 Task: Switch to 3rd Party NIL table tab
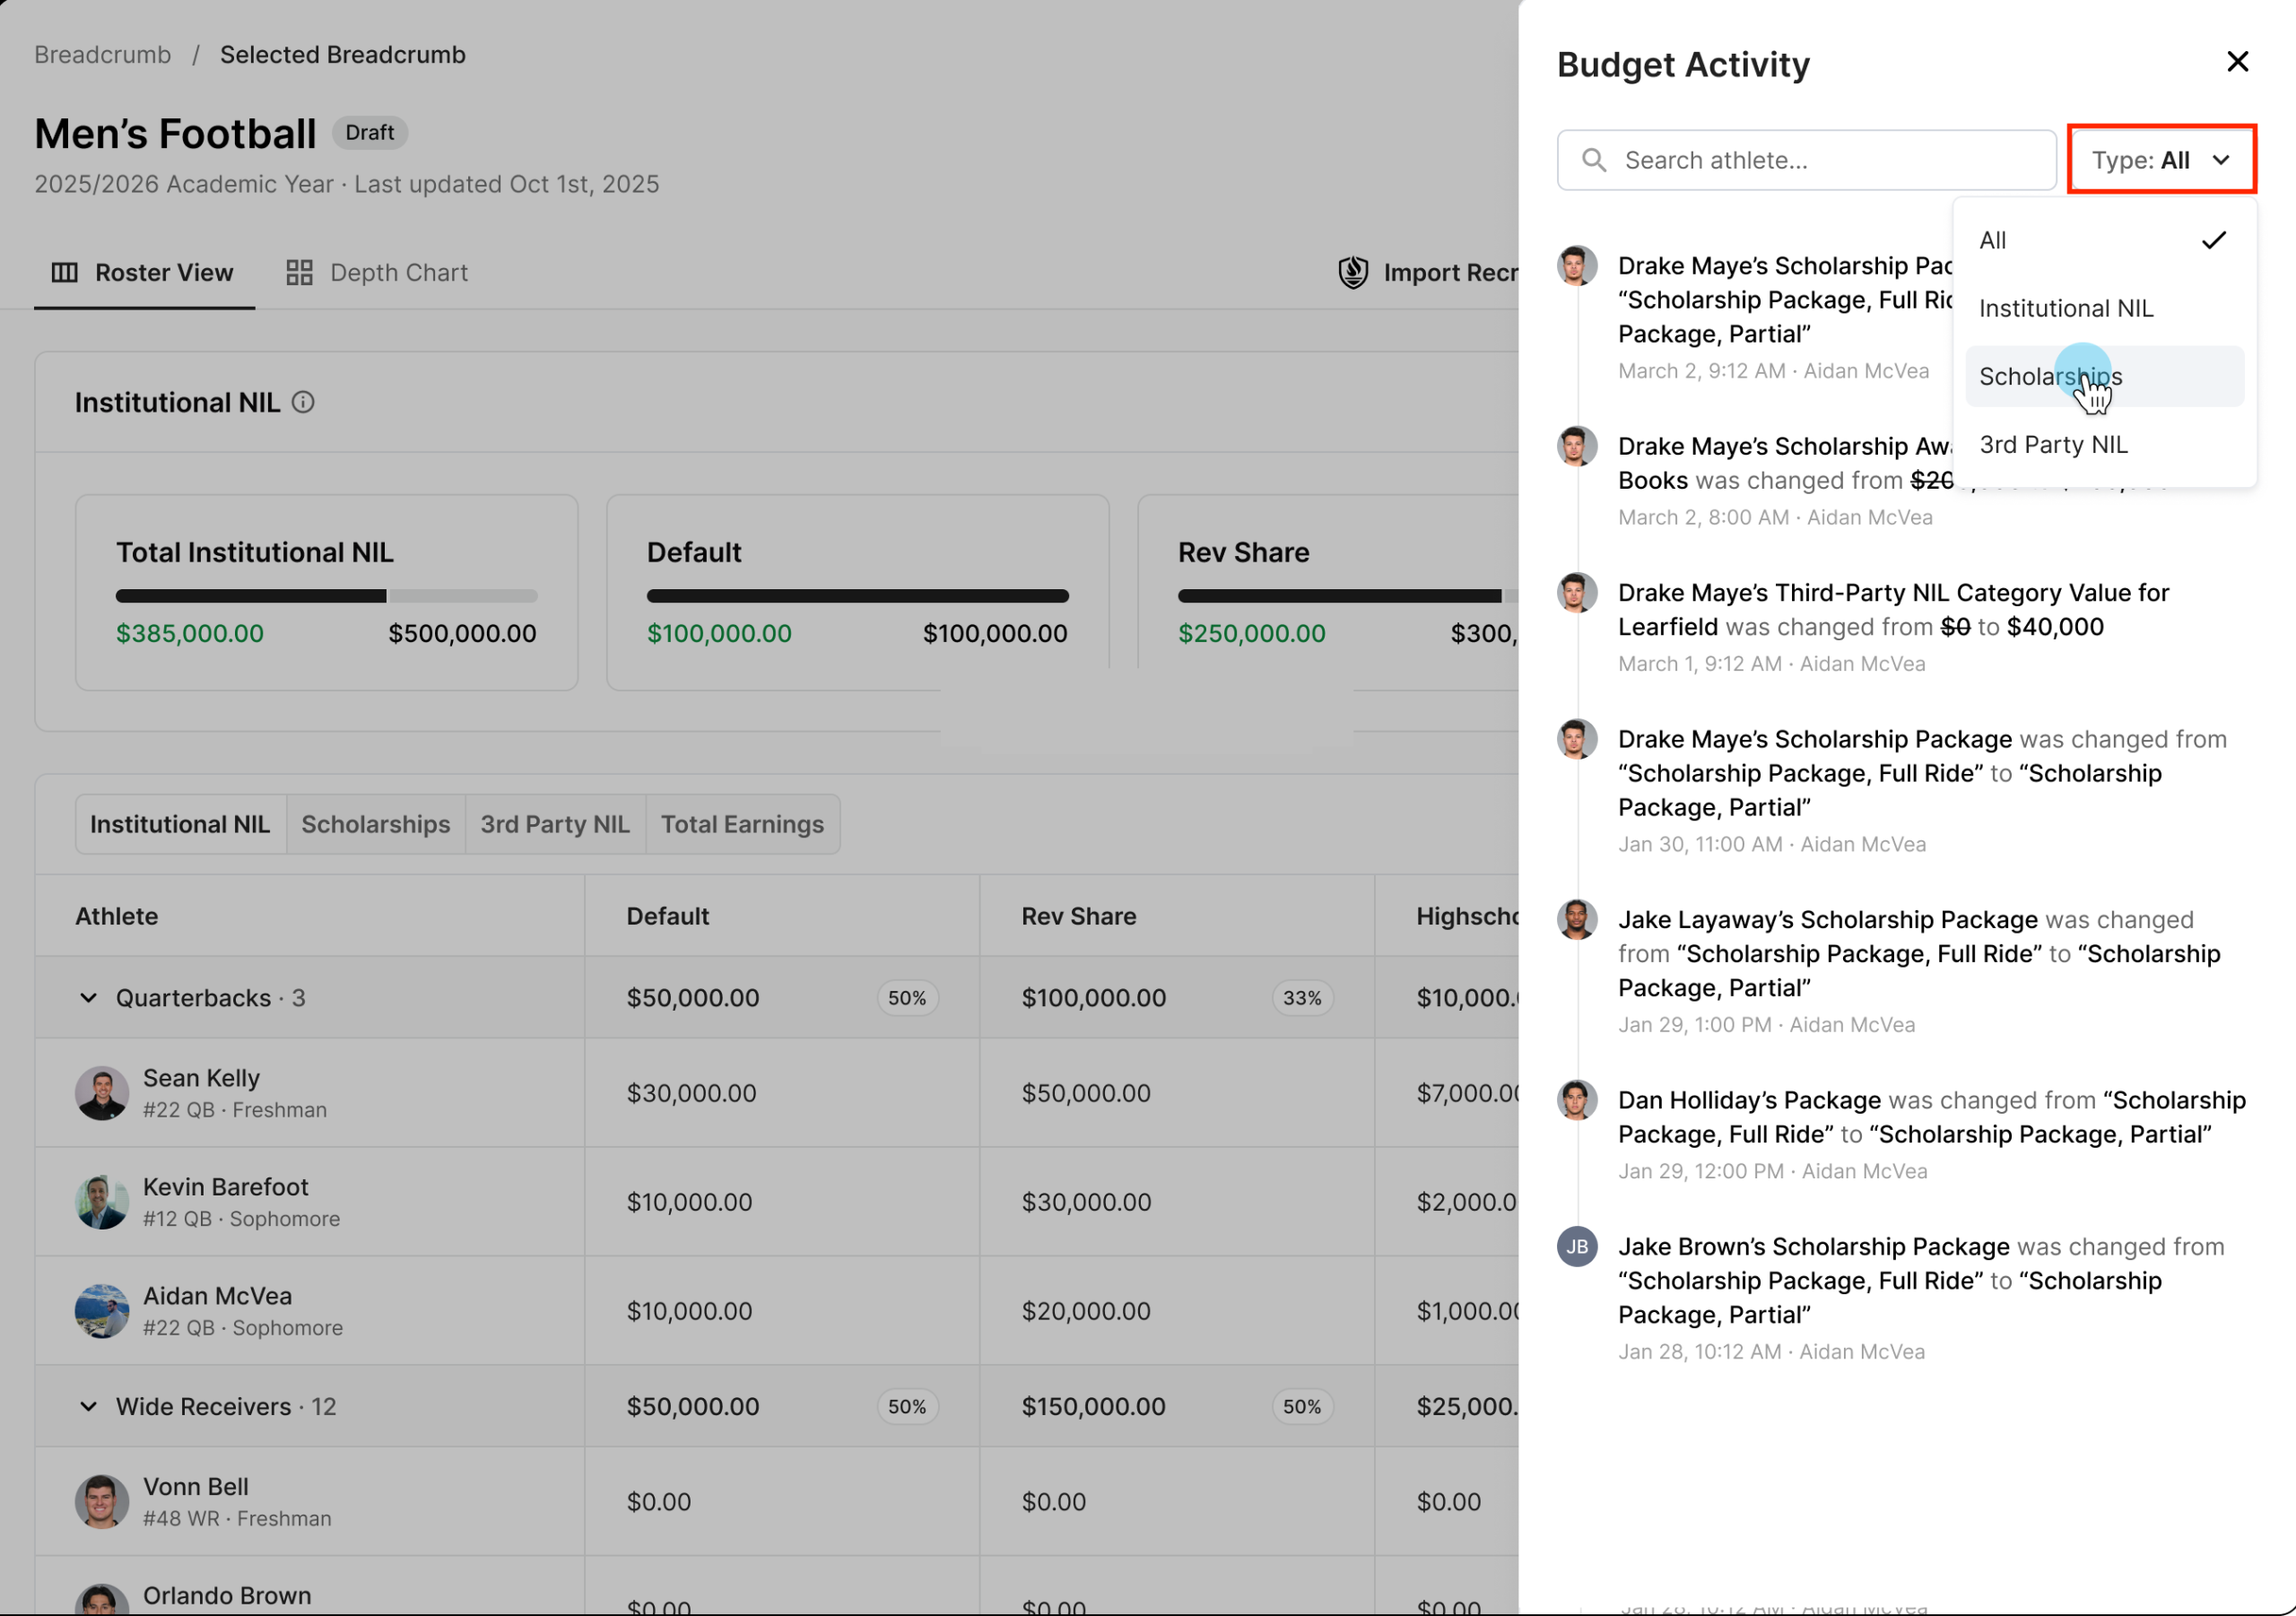point(555,824)
